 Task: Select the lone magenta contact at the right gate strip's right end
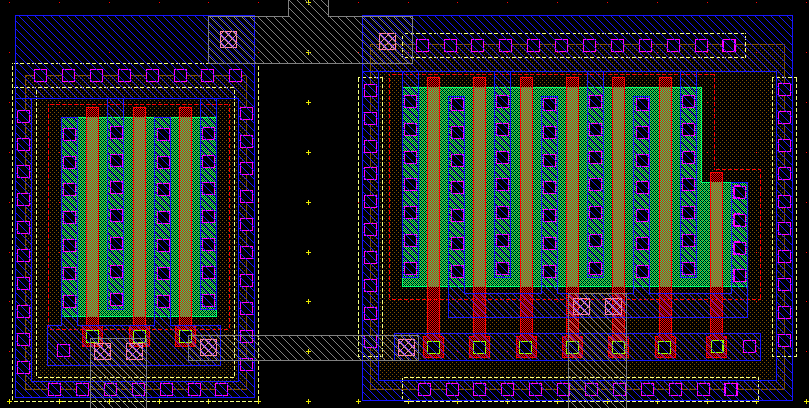point(749,346)
